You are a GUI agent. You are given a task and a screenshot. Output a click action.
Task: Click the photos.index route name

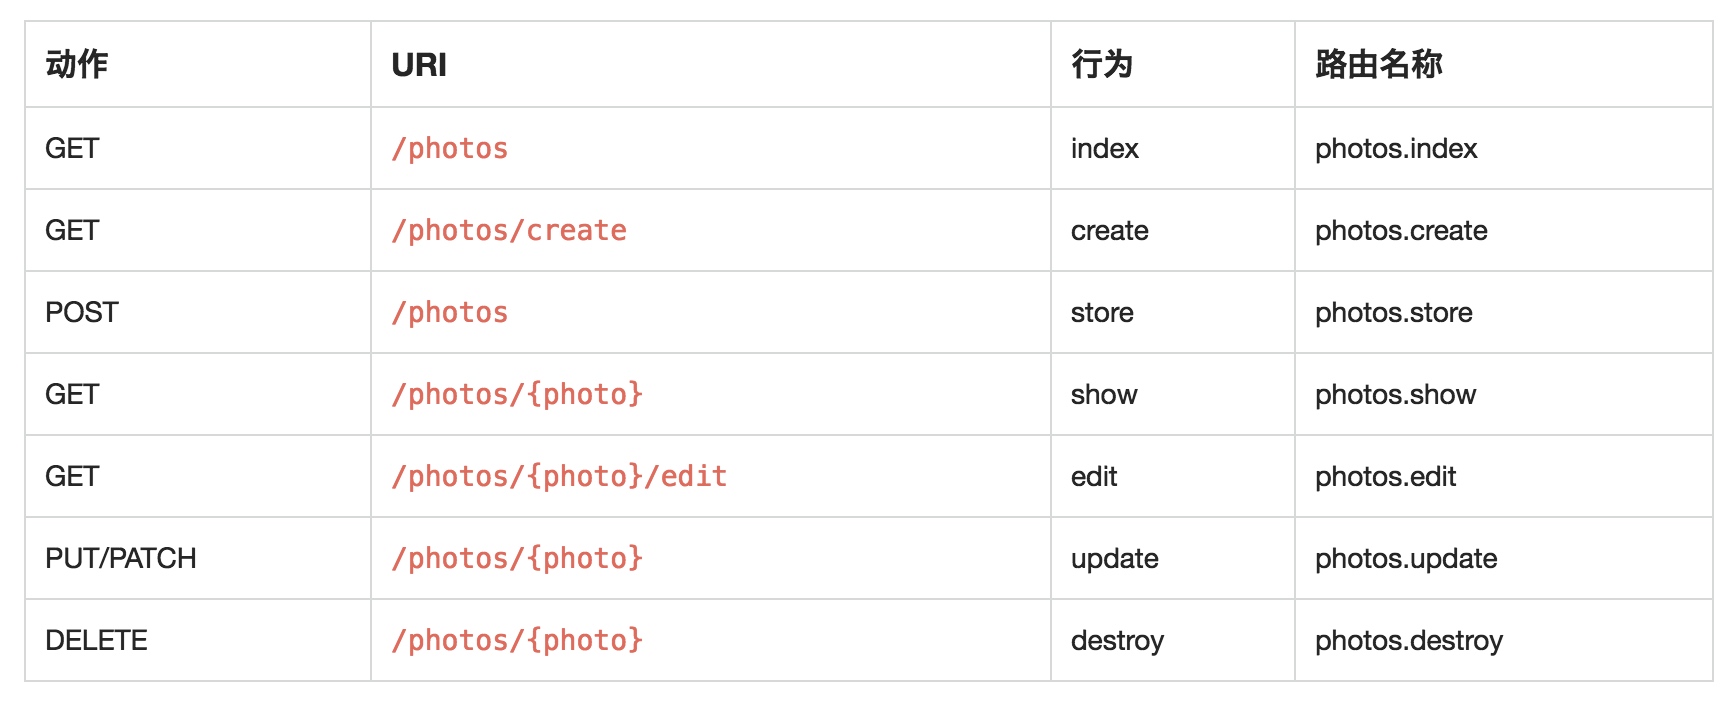coord(1396,149)
